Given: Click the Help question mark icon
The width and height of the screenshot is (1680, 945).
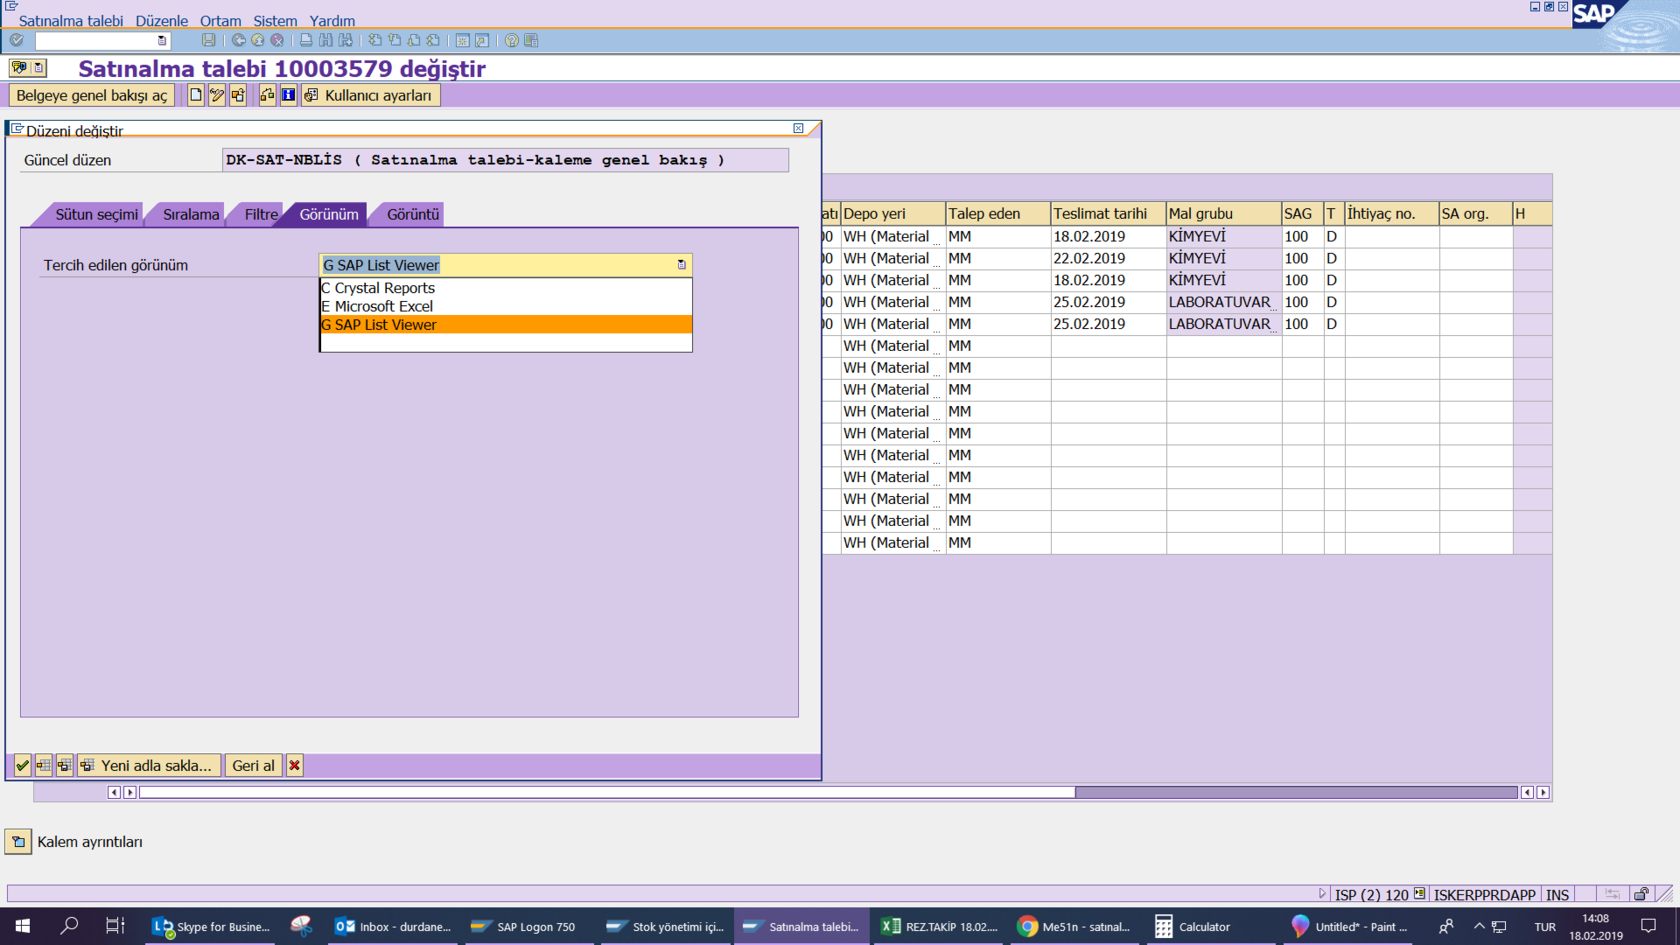Looking at the screenshot, I should 511,40.
